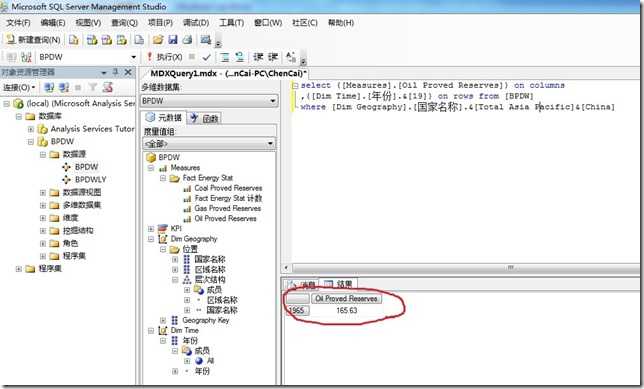This screenshot has height=389, width=644.
Task: Open the 编辑(E) menu
Action: point(53,23)
